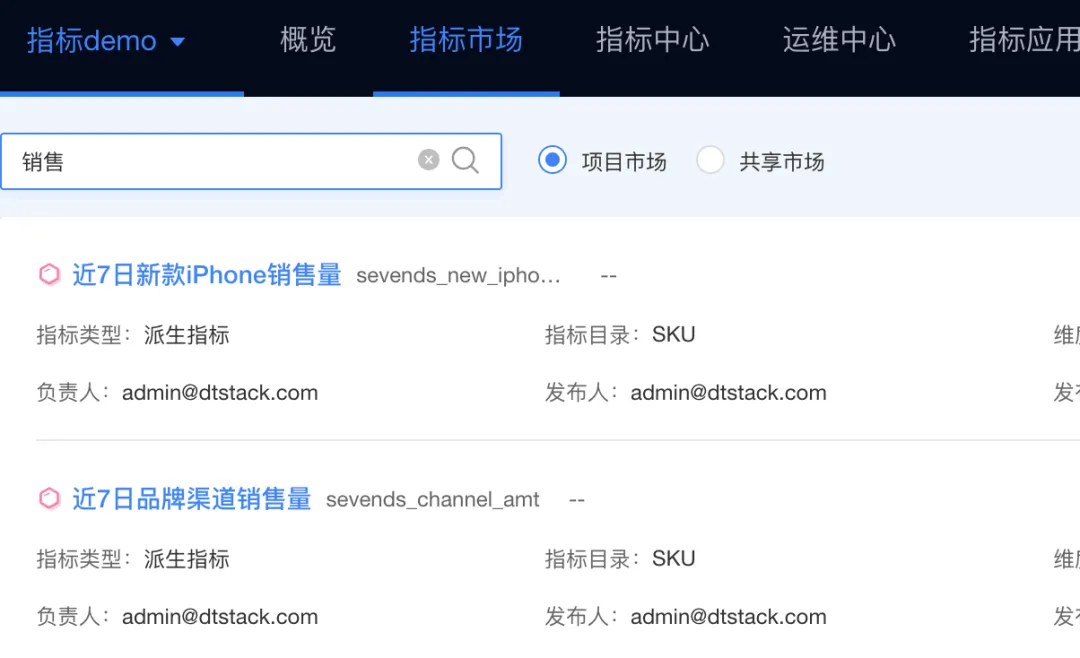Open the 指标中心 tab
This screenshot has width=1080, height=658.
point(652,40)
